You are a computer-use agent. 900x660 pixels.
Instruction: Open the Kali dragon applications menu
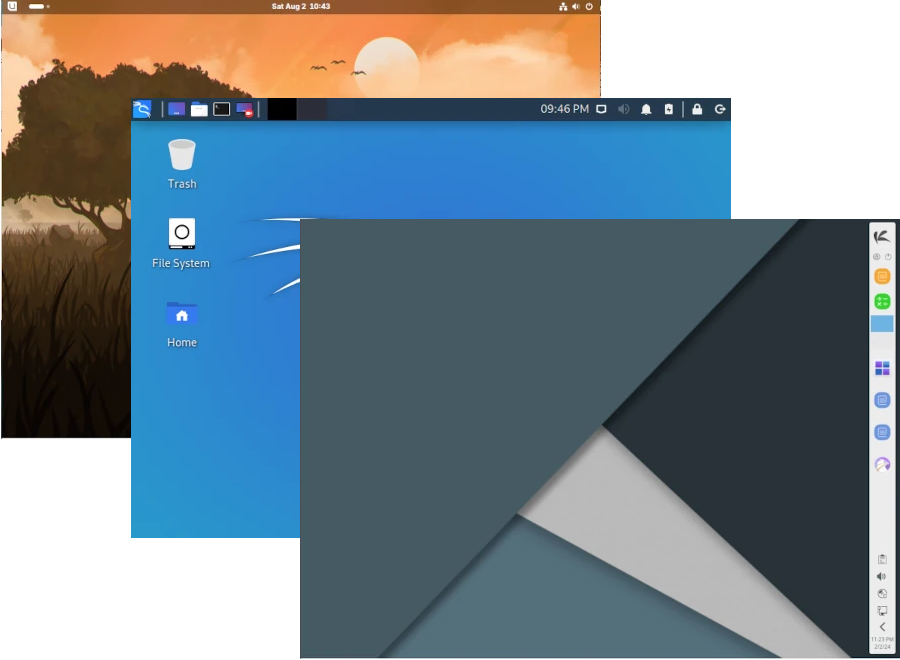click(142, 109)
